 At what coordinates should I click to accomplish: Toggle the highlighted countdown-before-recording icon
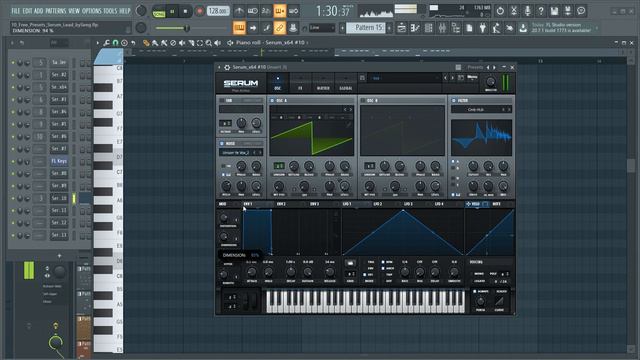pyautogui.click(x=280, y=11)
